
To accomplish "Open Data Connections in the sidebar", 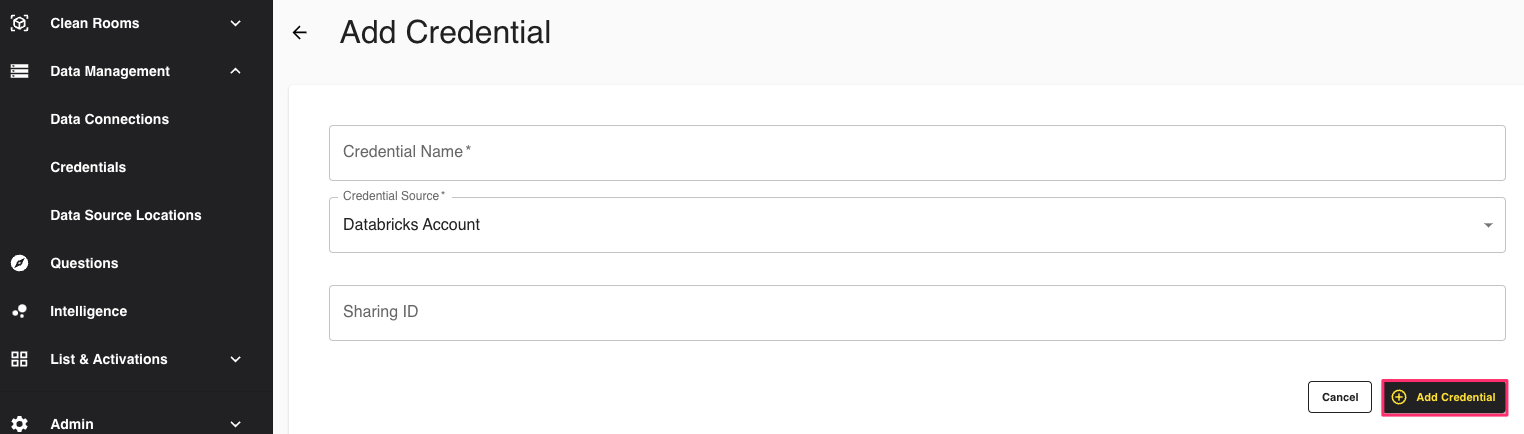I will (110, 119).
